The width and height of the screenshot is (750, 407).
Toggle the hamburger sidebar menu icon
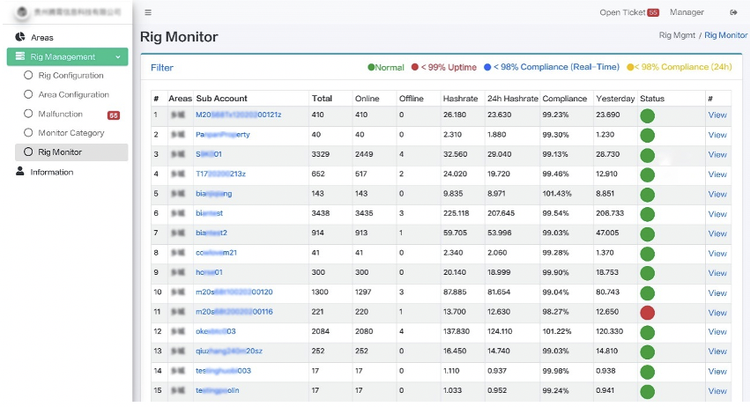coord(148,13)
